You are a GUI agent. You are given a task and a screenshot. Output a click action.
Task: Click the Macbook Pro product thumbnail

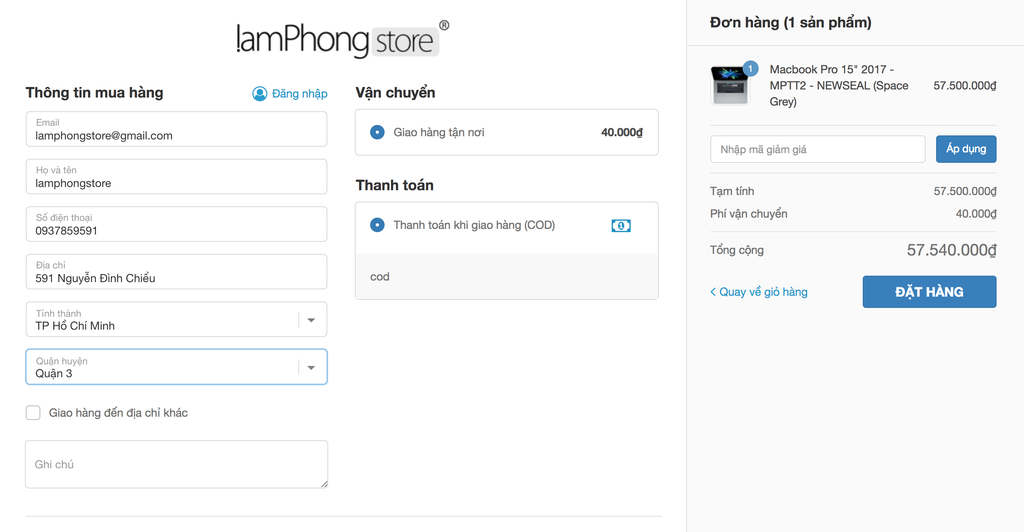click(728, 85)
